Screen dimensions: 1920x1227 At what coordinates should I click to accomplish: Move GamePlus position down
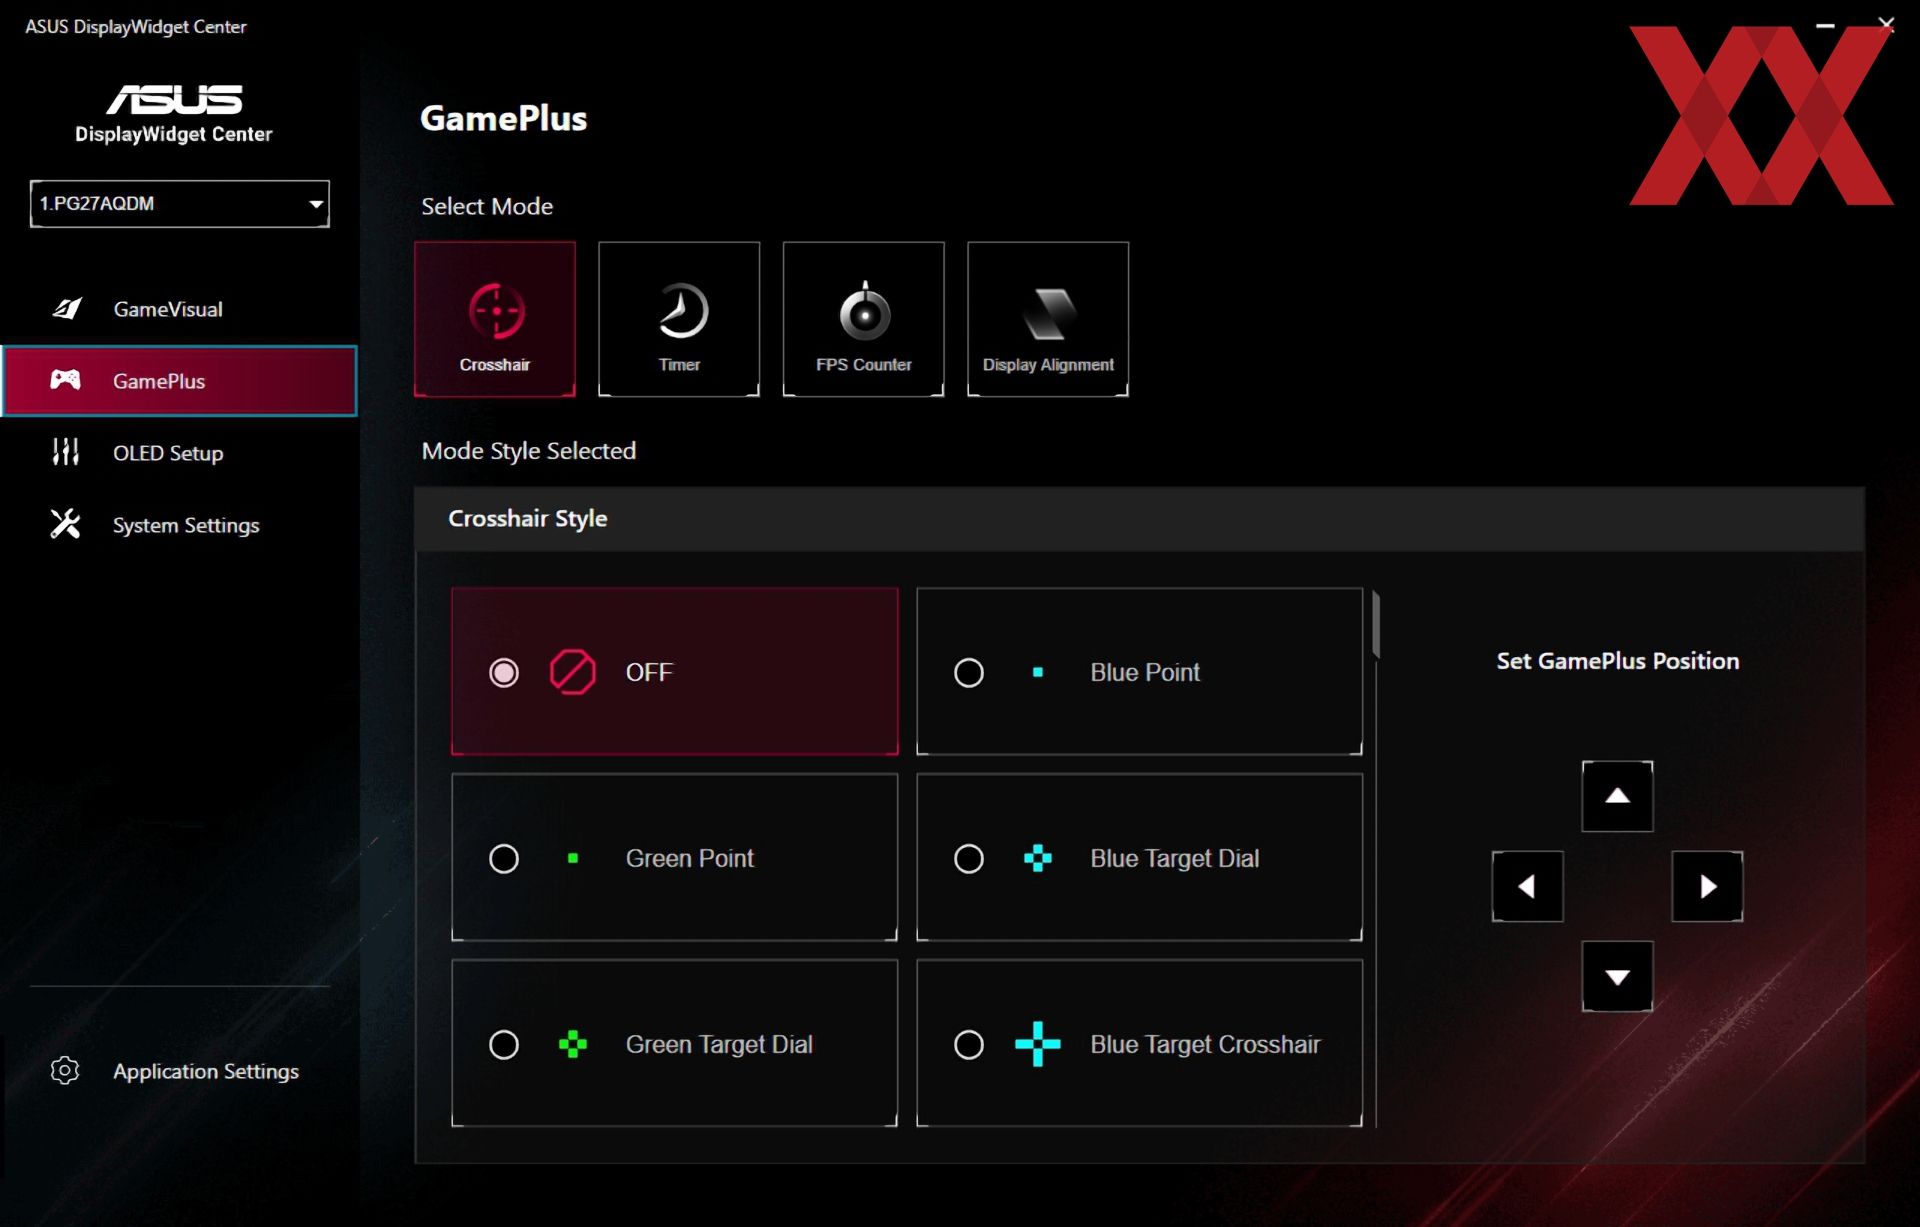tap(1617, 976)
